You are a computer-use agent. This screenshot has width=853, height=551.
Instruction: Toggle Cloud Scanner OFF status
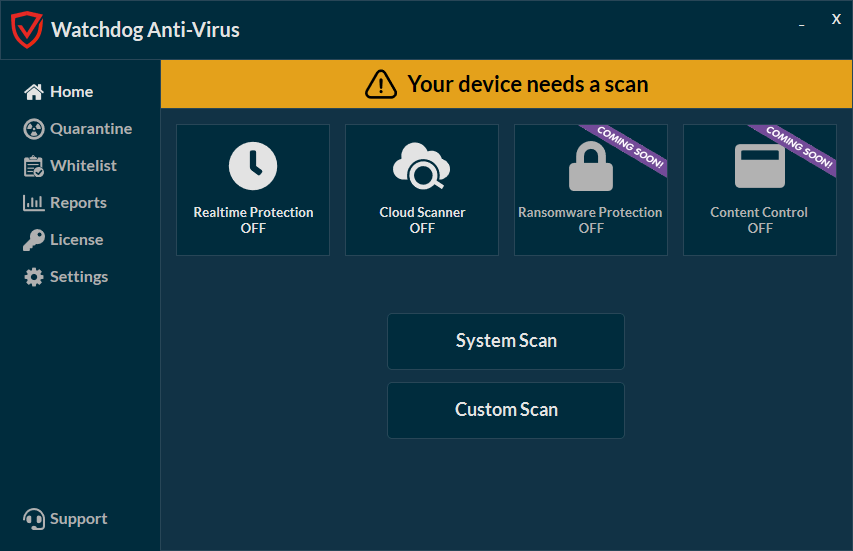(422, 228)
